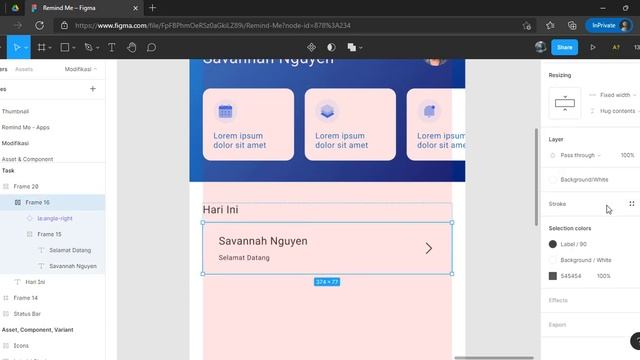Viewport: 640px width, 360px height.
Task: Click the layers icon on second card
Action: click(327, 111)
